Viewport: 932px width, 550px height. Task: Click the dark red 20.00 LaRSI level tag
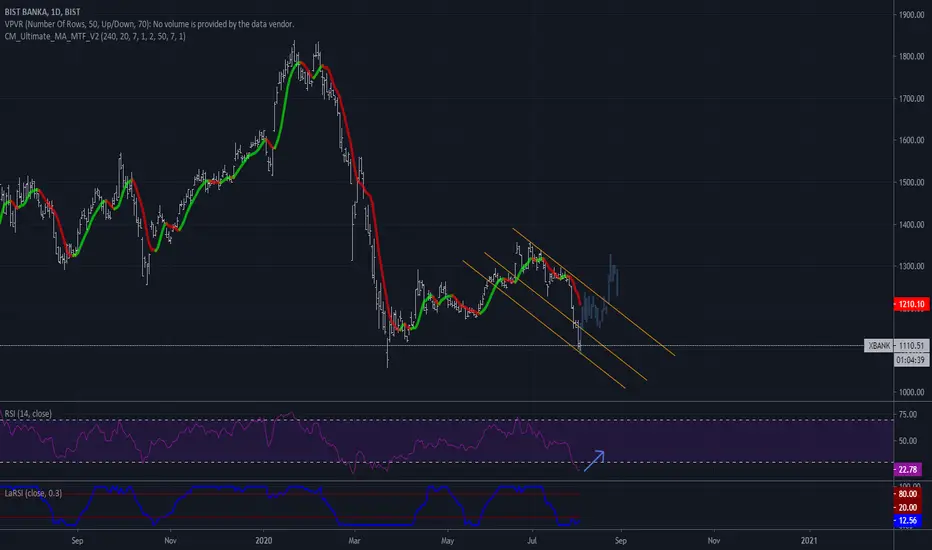pyautogui.click(x=908, y=507)
